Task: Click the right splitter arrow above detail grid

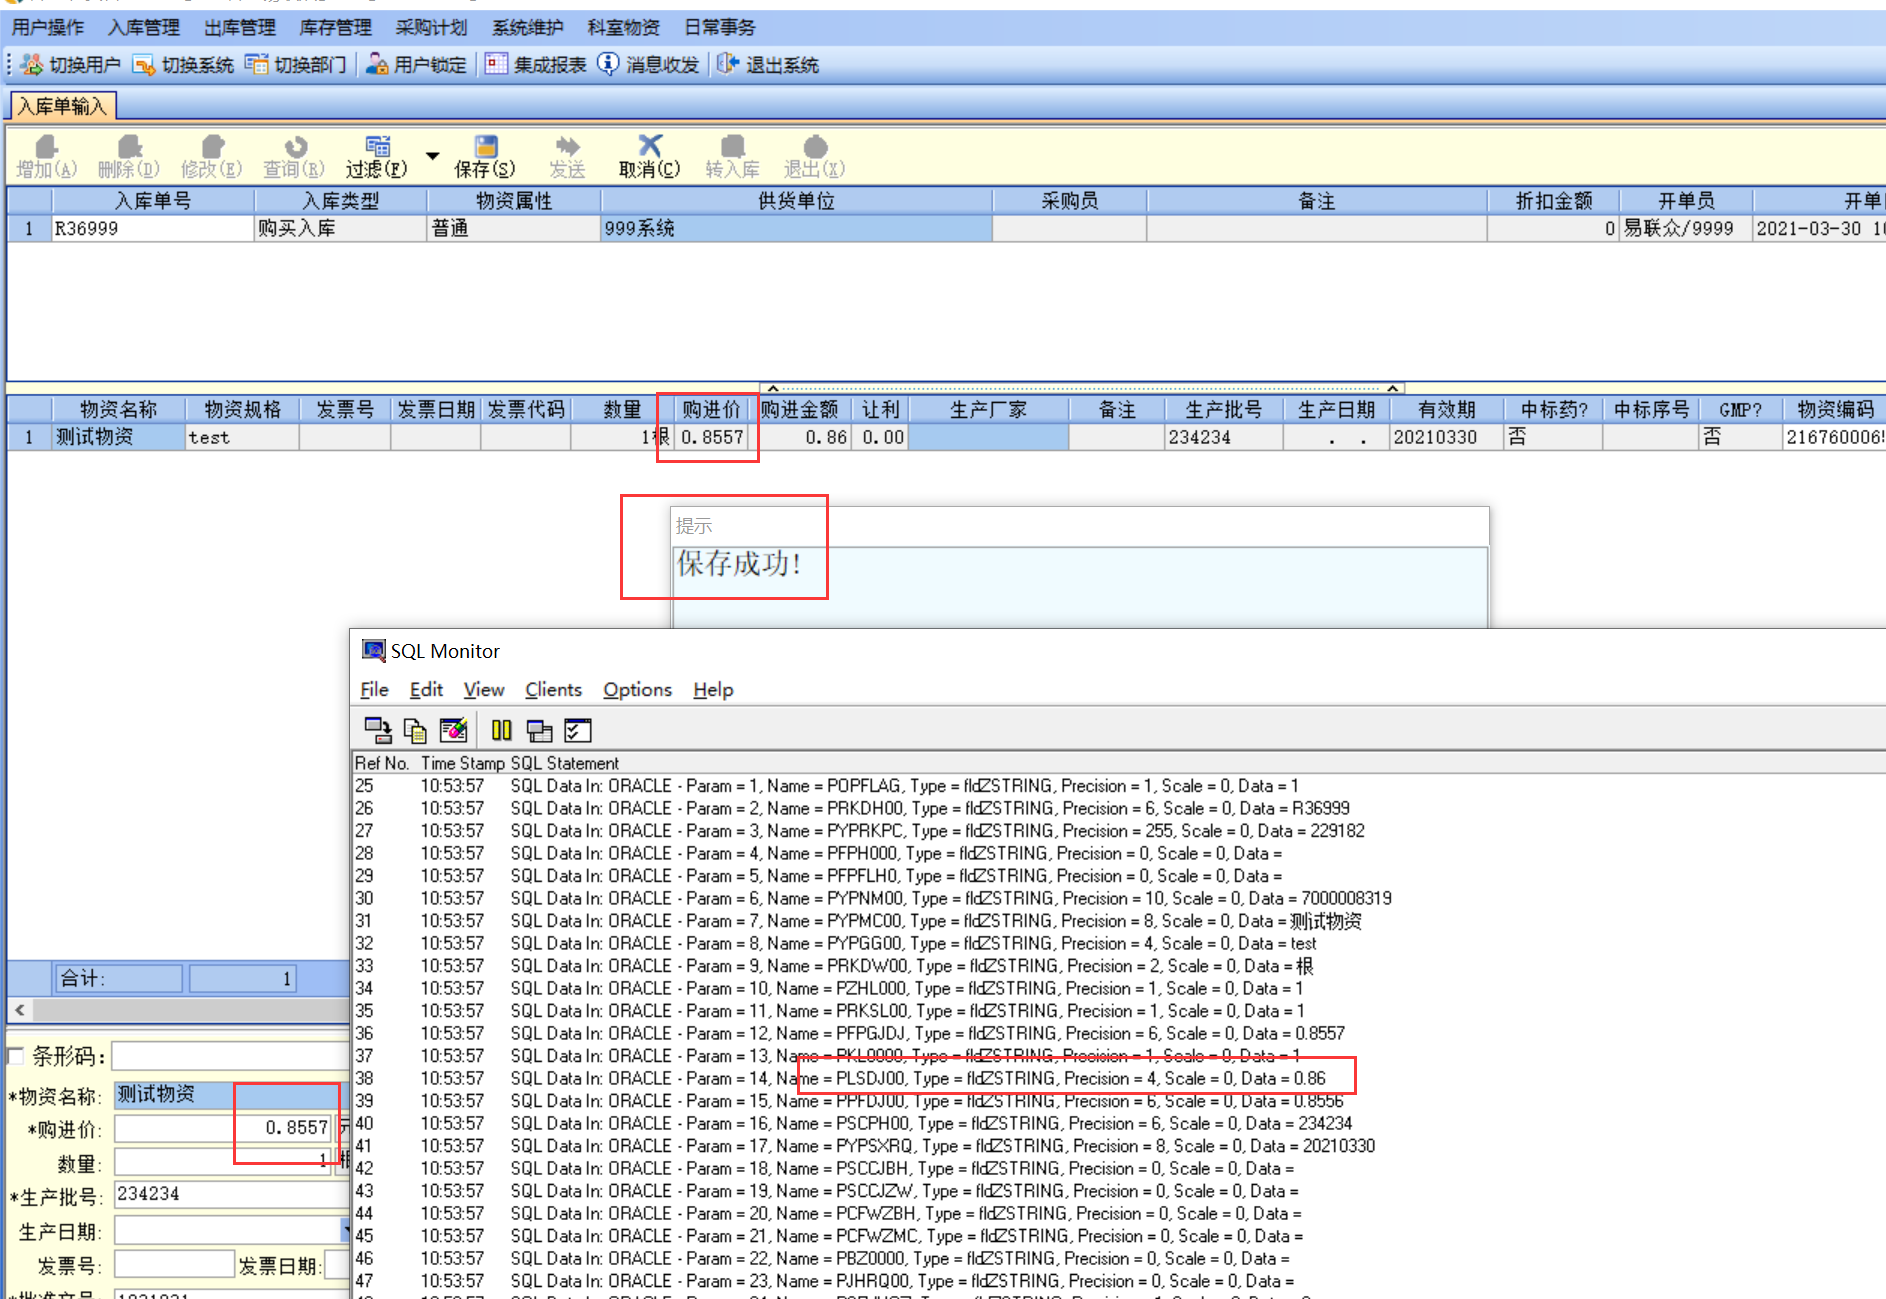Action: 1392,388
